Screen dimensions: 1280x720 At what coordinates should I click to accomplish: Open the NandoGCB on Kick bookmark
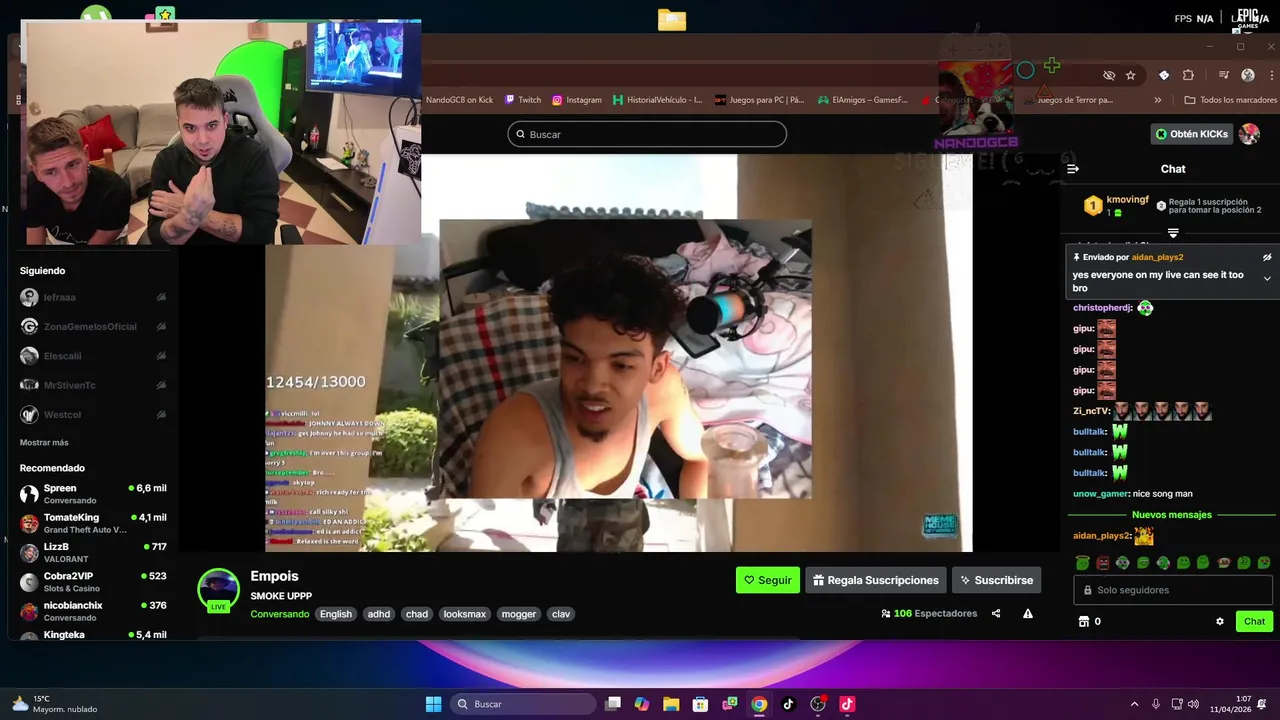[459, 100]
